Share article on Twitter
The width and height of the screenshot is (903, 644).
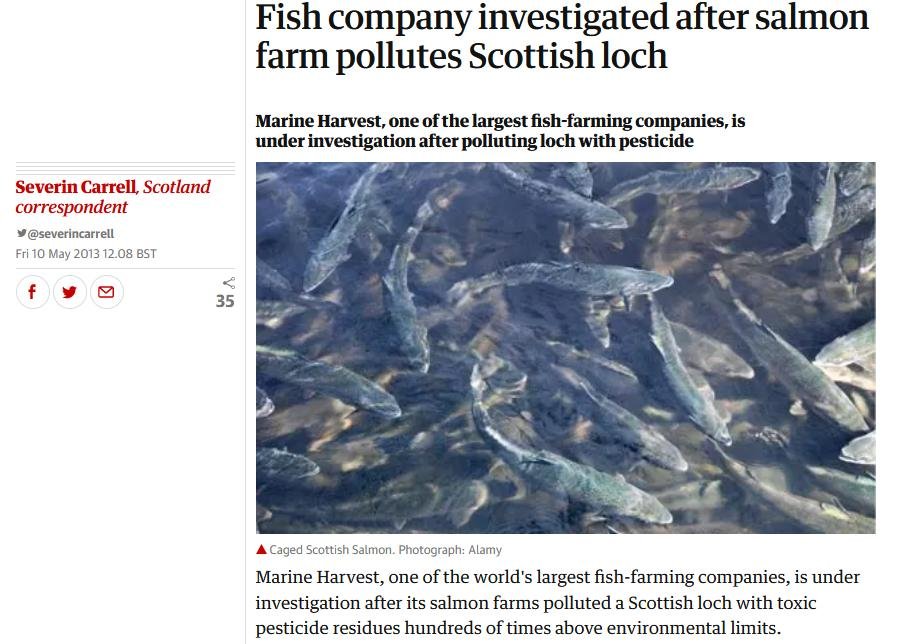pos(69,292)
